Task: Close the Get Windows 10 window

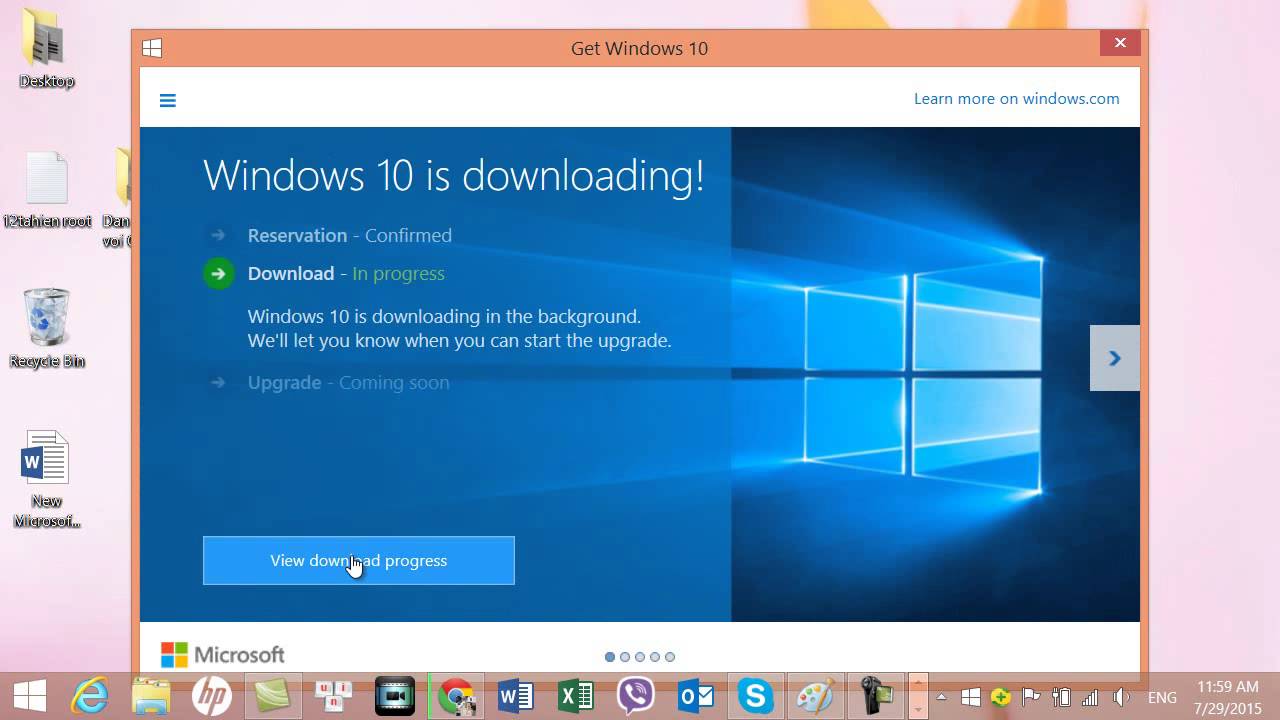Action: pyautogui.click(x=1120, y=43)
